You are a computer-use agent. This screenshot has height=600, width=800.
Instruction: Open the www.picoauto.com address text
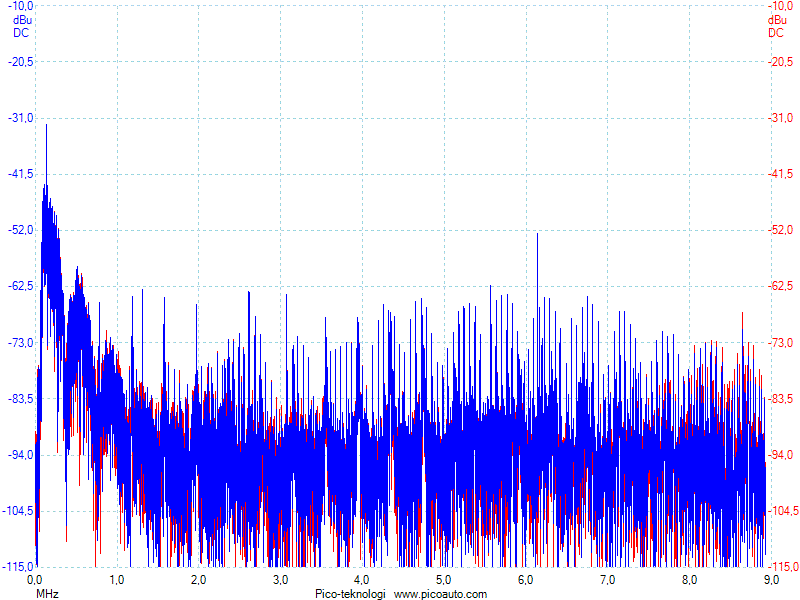(440, 594)
